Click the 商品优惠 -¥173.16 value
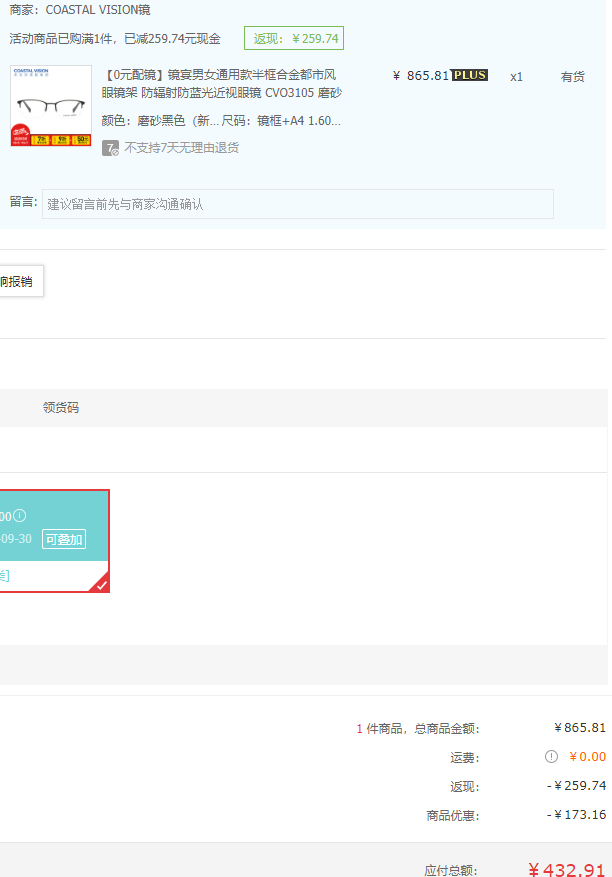Viewport: 612px width, 877px height. 577,815
